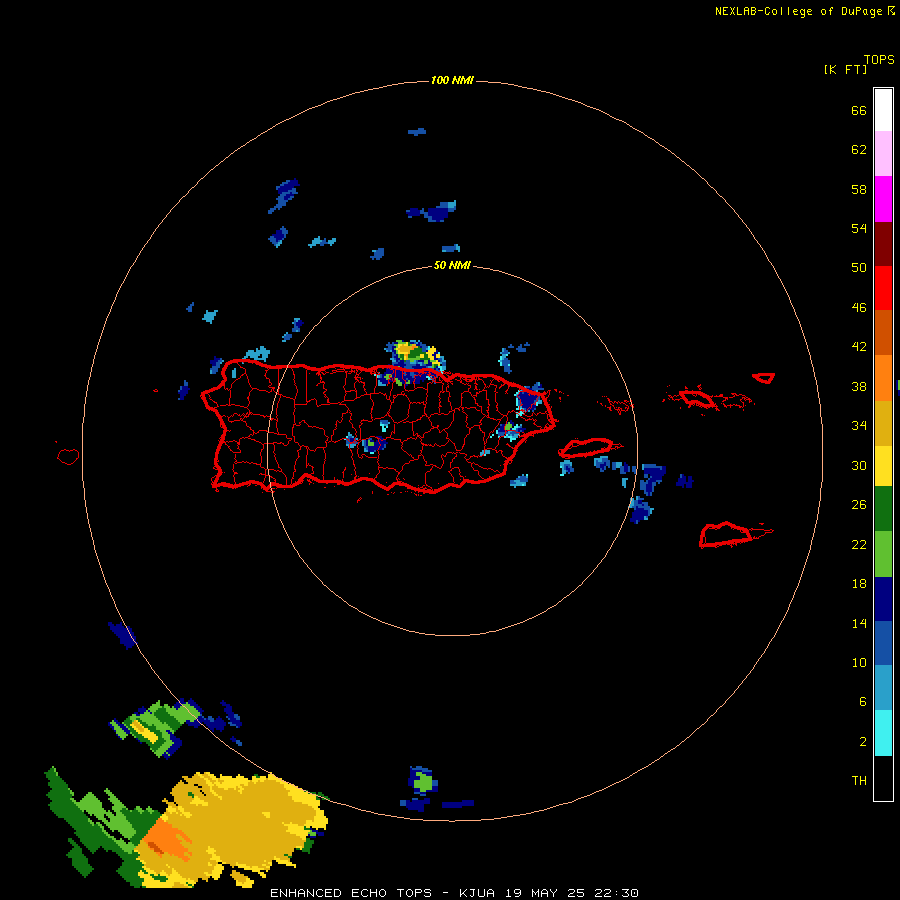
Task: Click legend value 34
Action: tap(859, 426)
